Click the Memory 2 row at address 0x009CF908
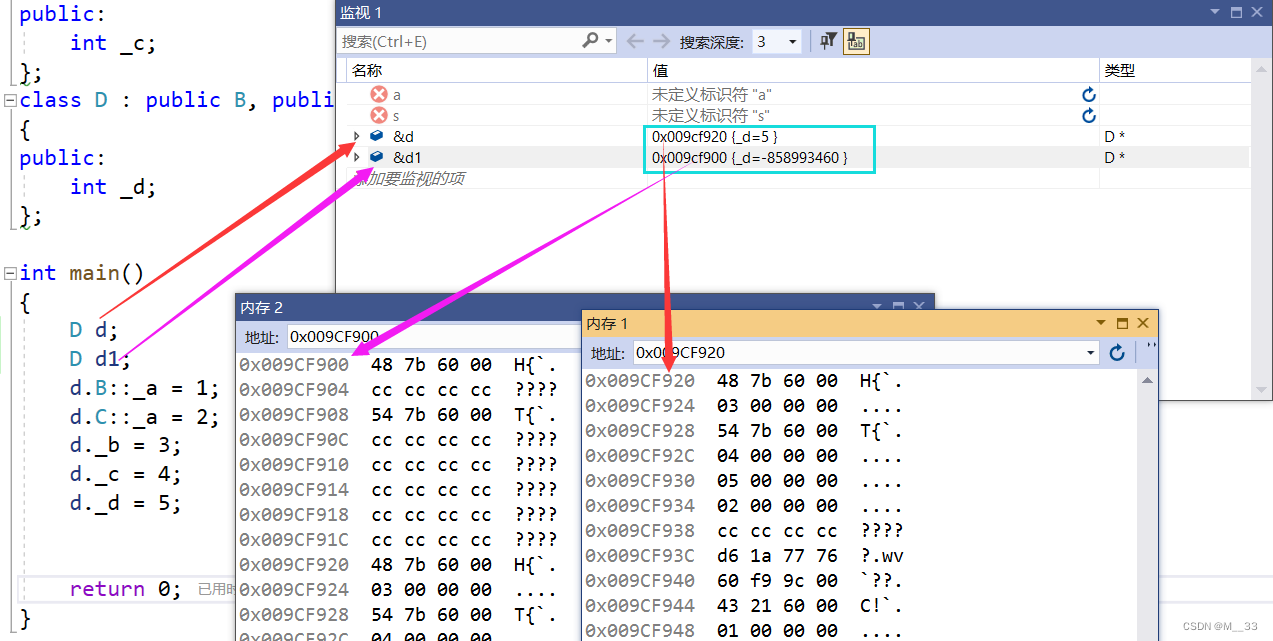Screen dimensions: 1273x641 tap(398, 414)
